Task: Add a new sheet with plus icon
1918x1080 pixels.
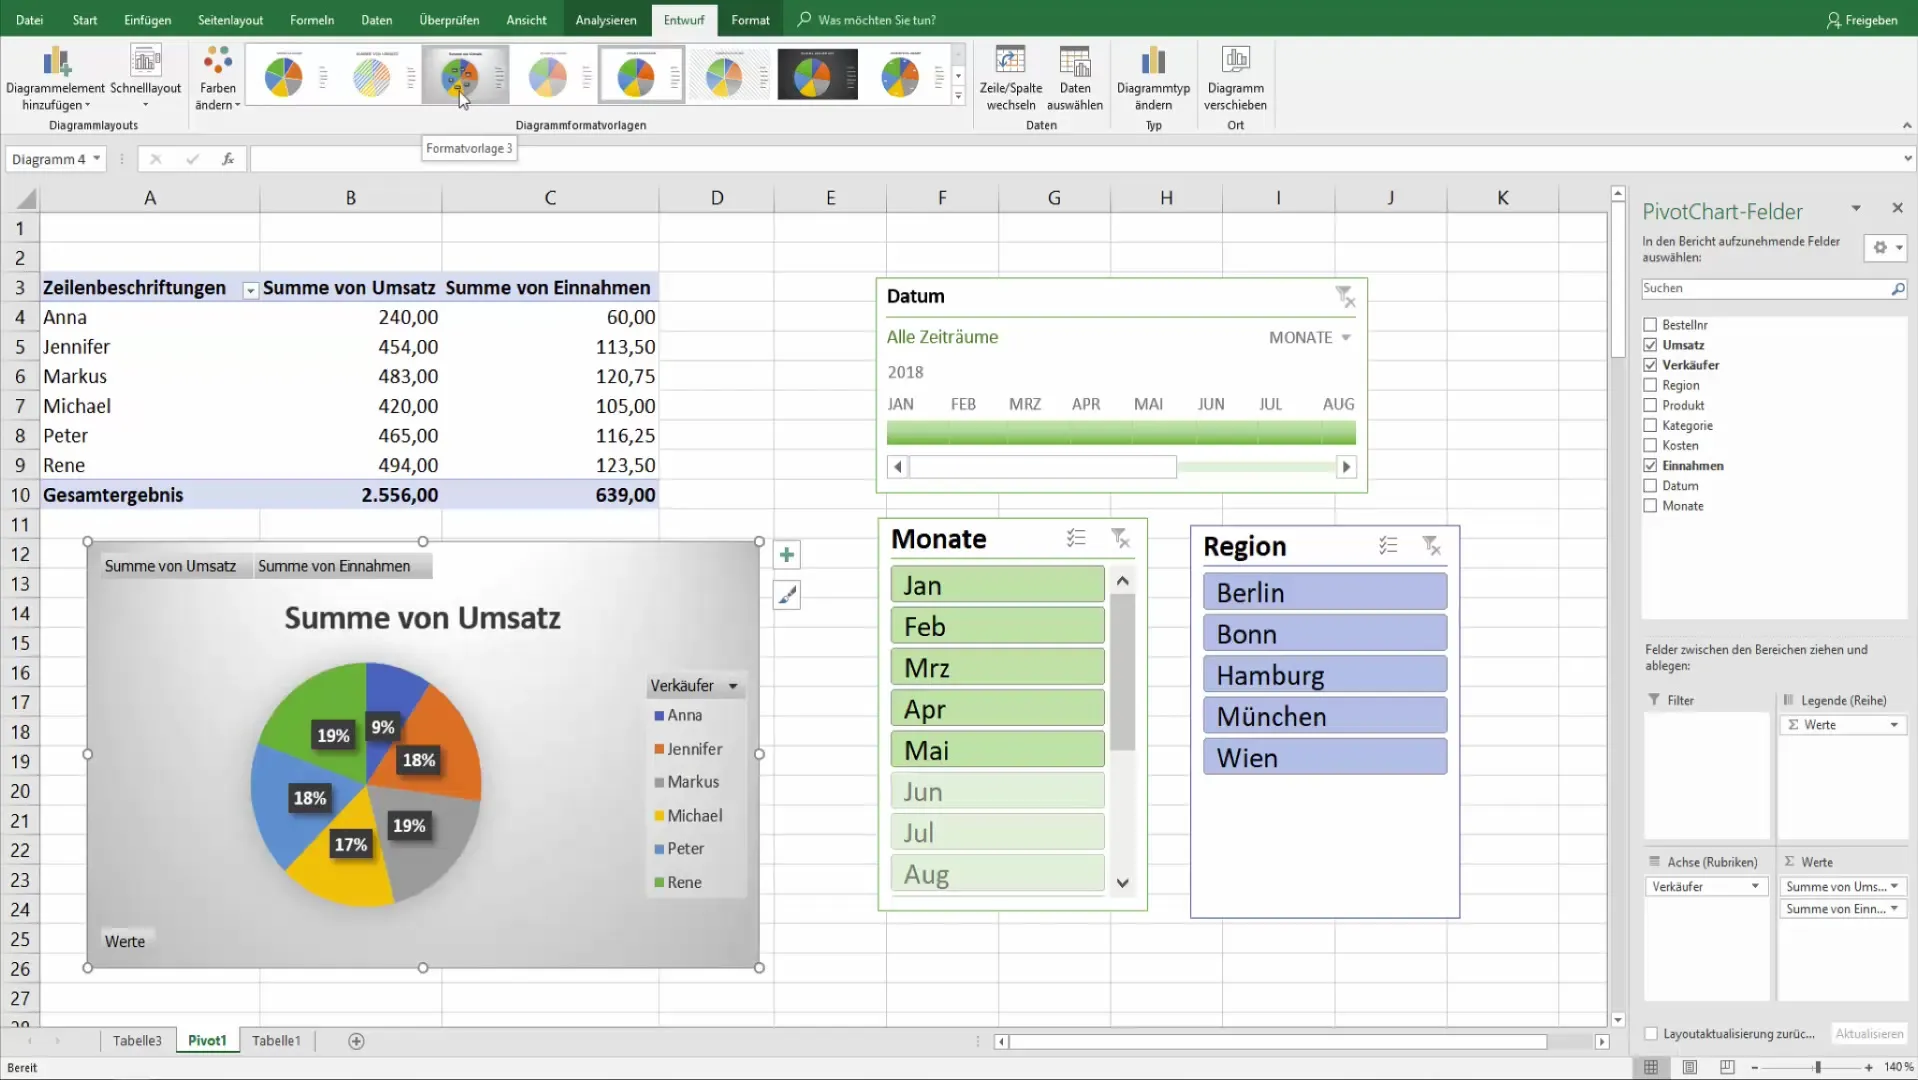Action: pyautogui.click(x=356, y=1041)
